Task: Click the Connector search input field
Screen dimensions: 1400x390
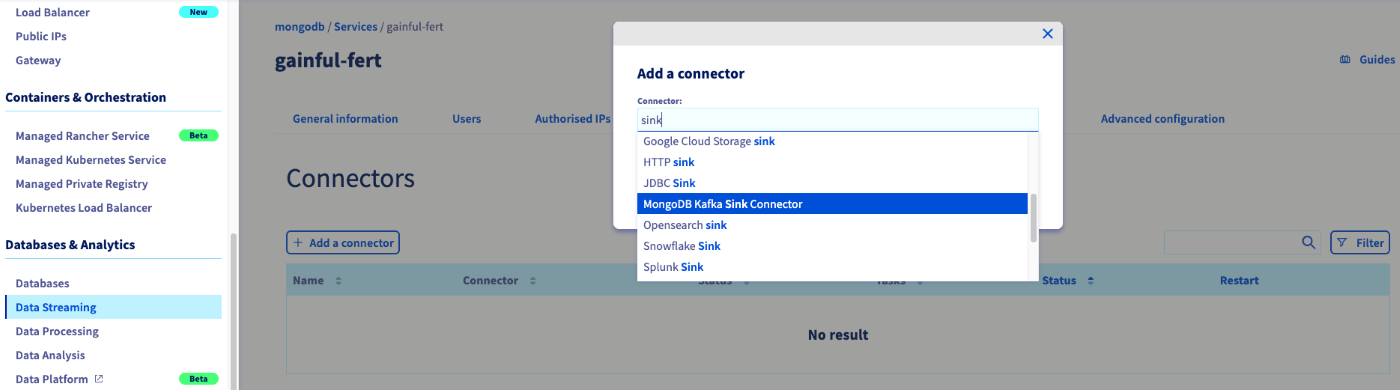Action: (837, 120)
